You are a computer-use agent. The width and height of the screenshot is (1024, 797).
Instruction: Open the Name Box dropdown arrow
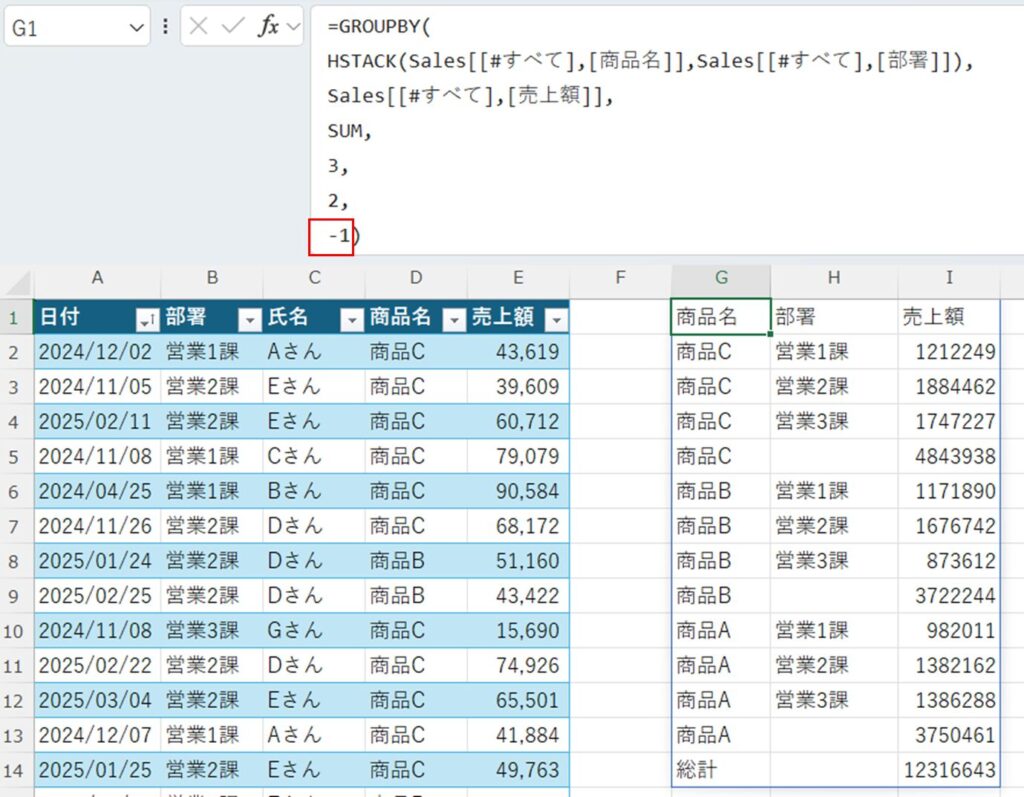click(x=136, y=28)
